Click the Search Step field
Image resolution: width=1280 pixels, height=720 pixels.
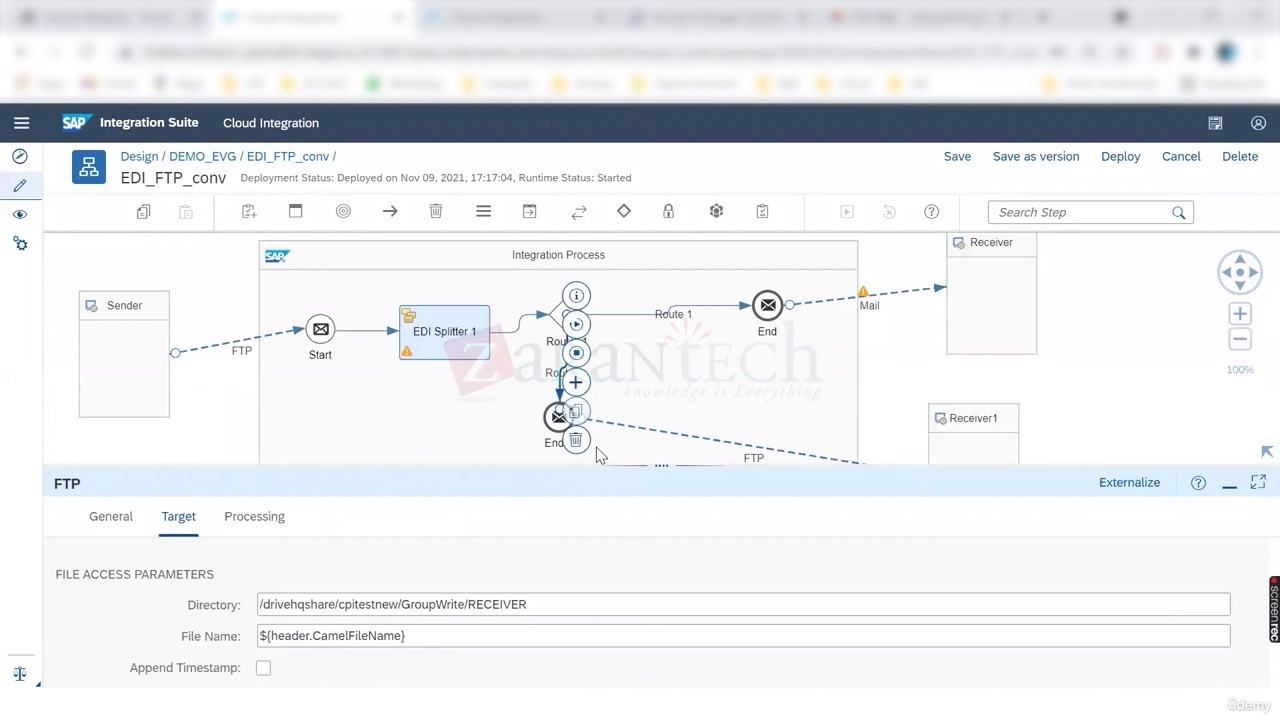[1090, 212]
